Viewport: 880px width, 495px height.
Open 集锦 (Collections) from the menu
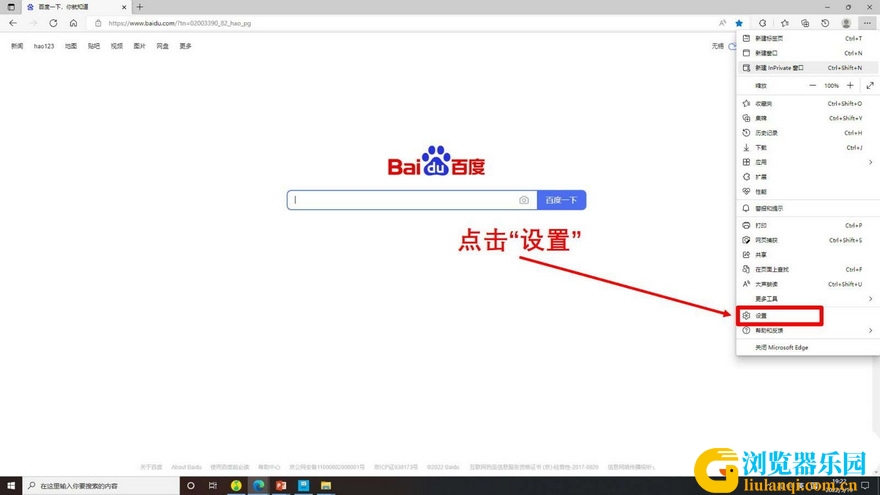click(x=808, y=118)
